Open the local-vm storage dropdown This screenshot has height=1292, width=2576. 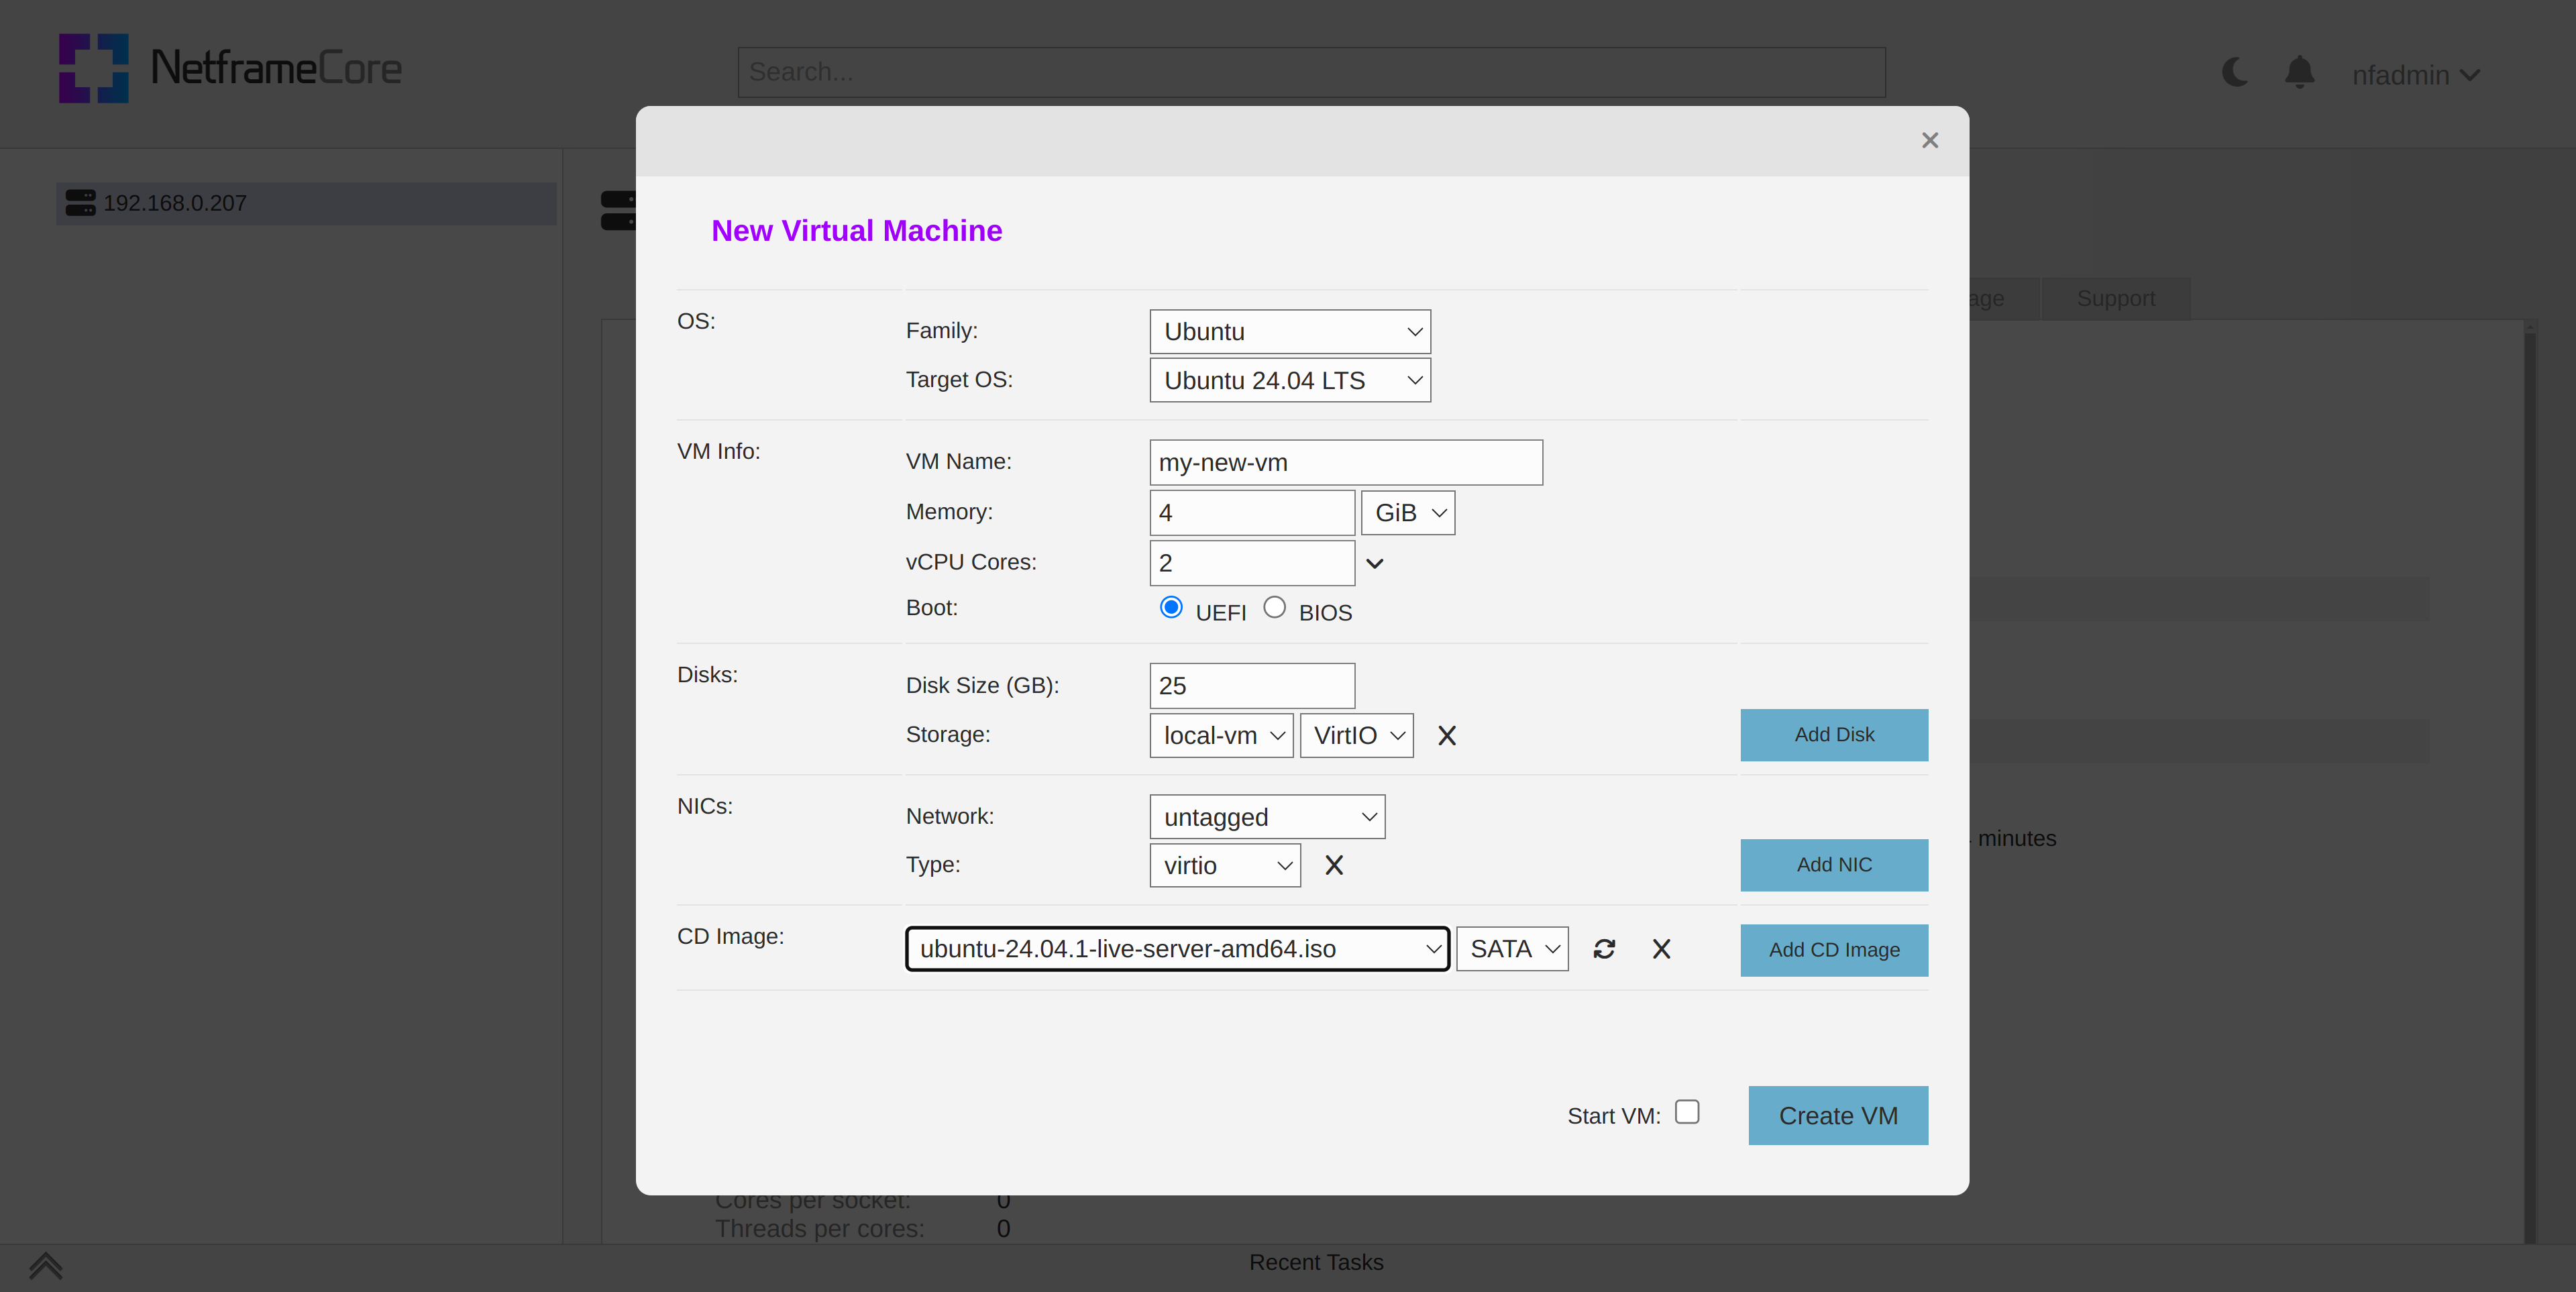pos(1221,736)
